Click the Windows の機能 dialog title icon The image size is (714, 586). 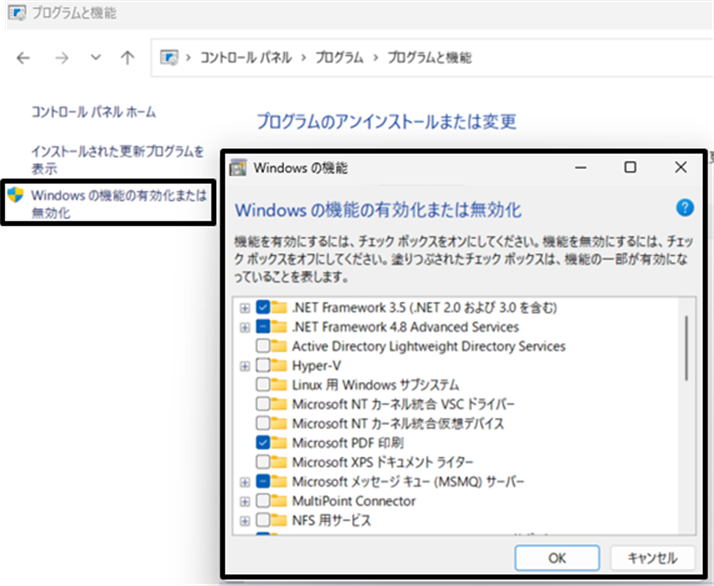(x=238, y=168)
